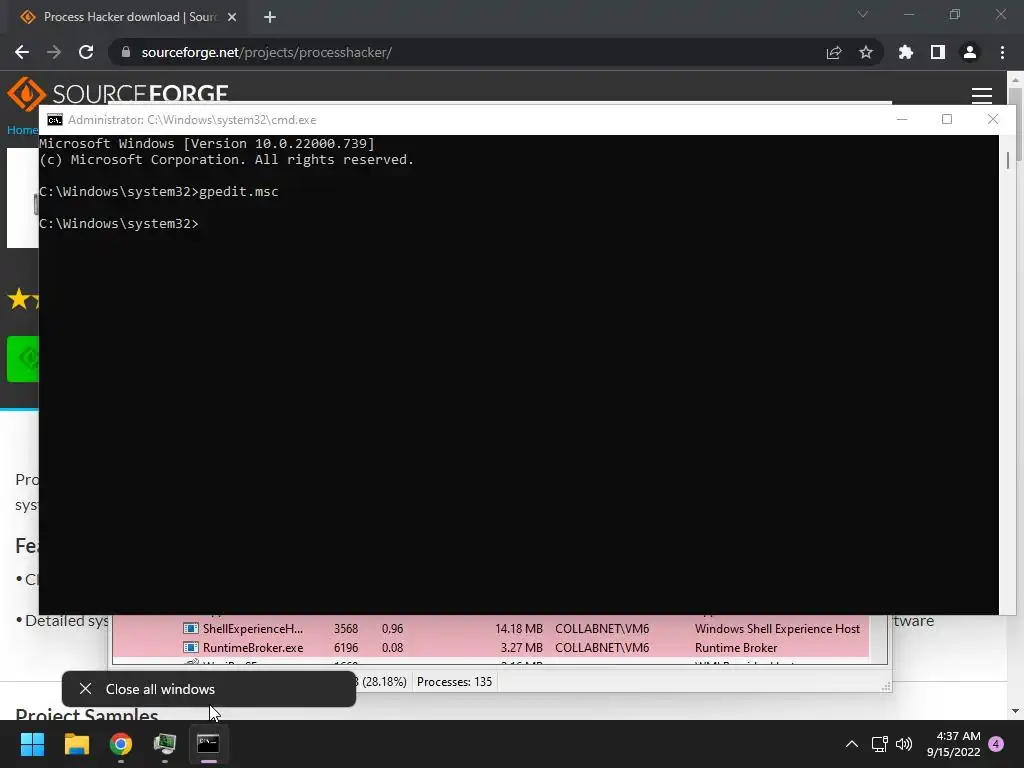
Task: Open Chrome extensions puzzle icon
Action: tap(905, 52)
